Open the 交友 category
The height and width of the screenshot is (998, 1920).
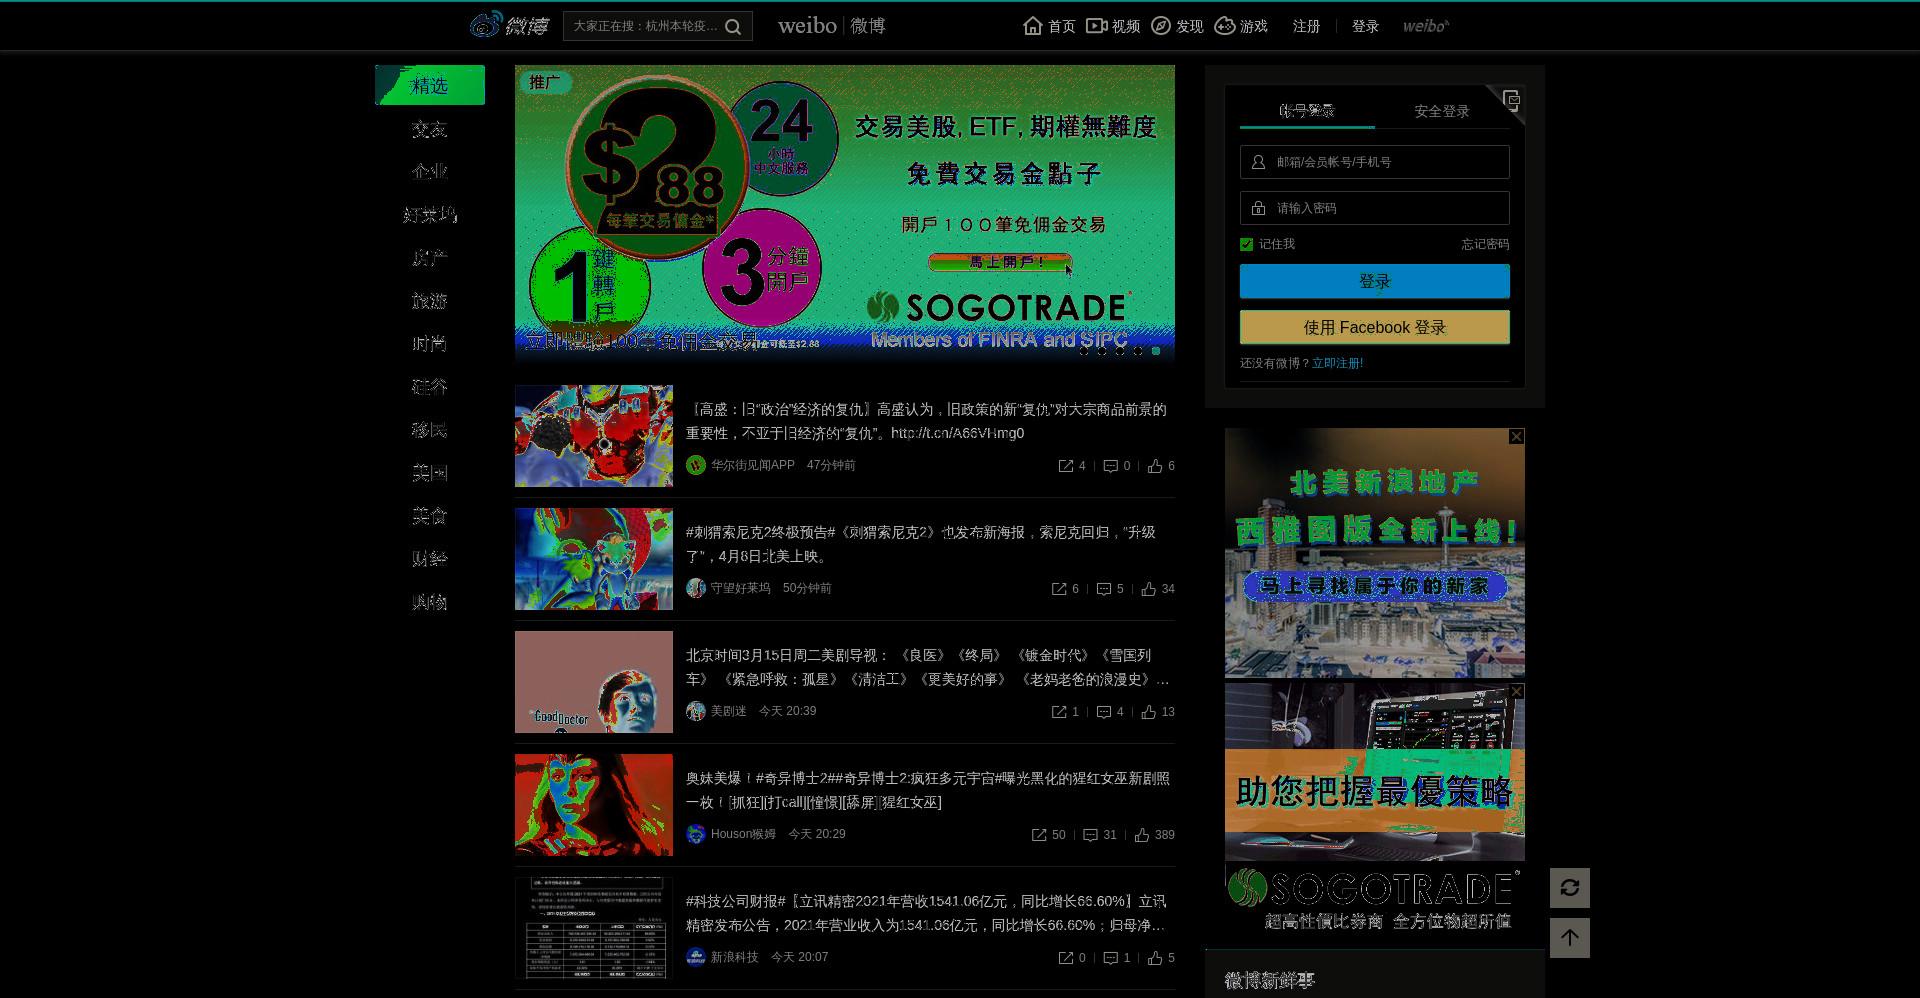[430, 129]
